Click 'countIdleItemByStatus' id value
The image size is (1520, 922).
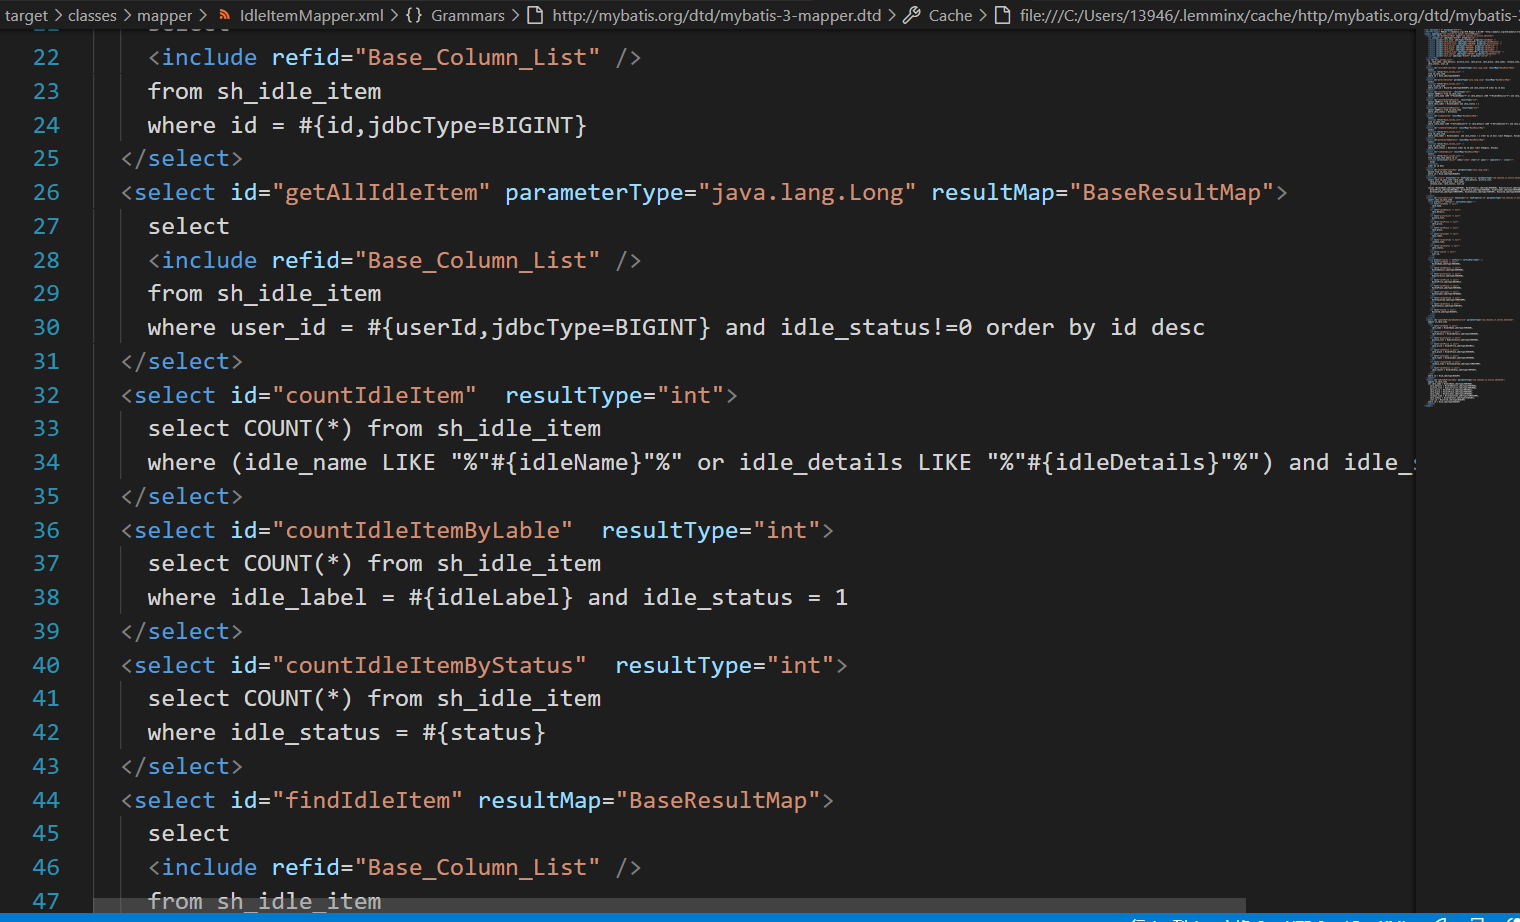coord(429,666)
